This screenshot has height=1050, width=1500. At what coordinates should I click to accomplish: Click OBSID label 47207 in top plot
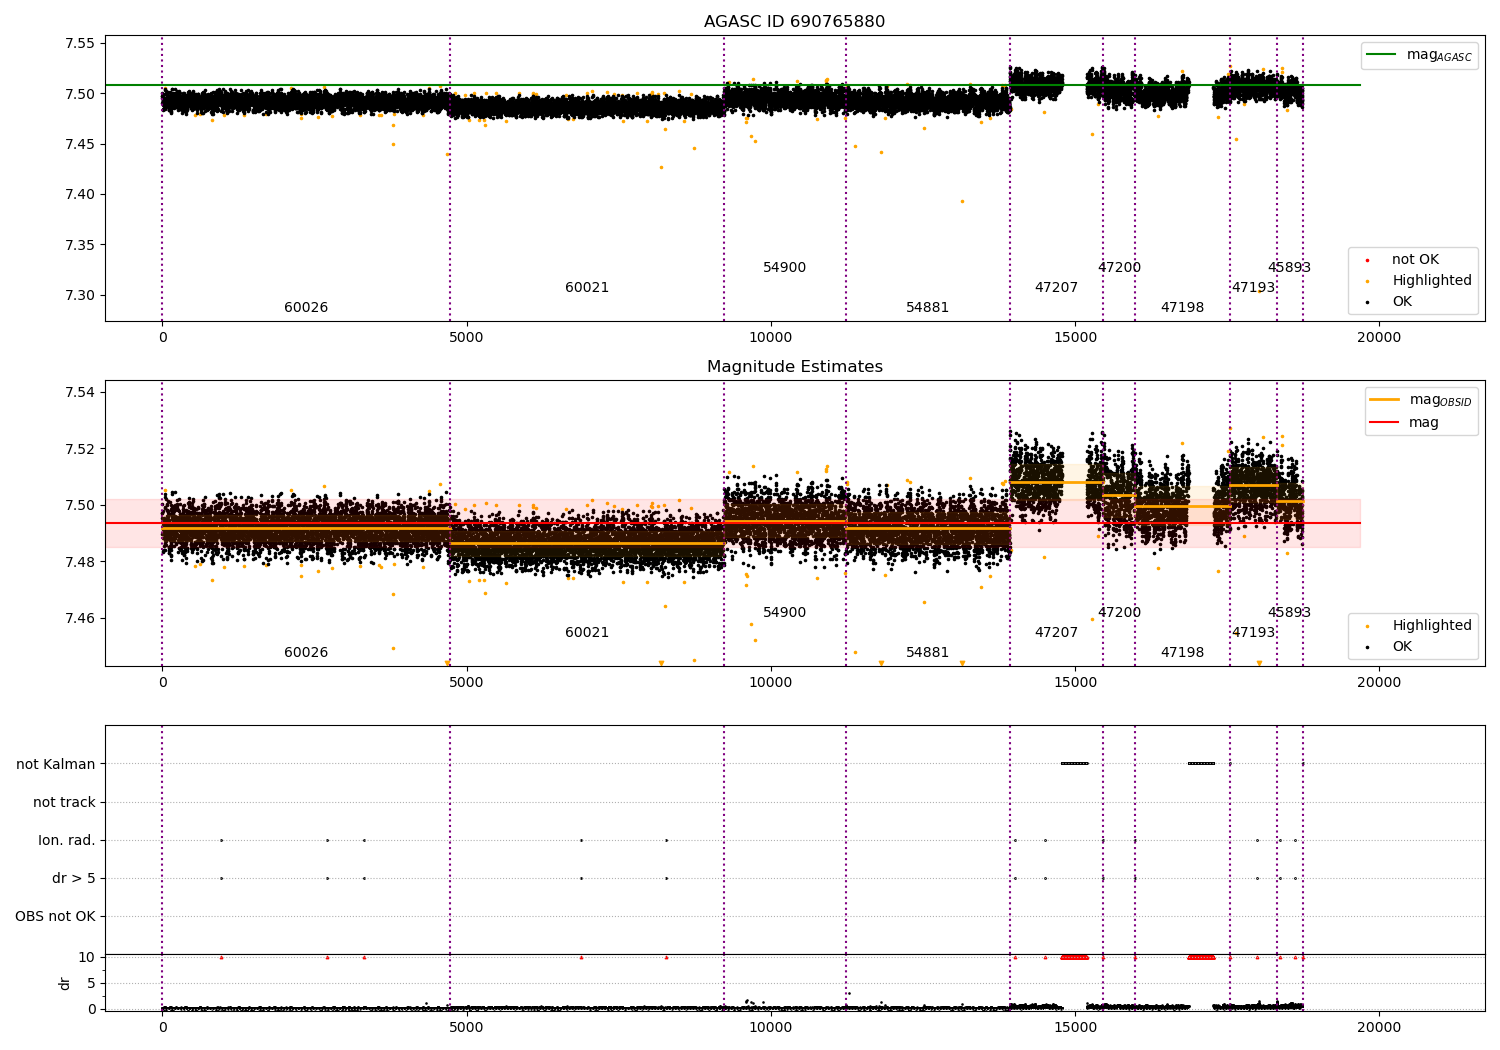coord(1056,288)
